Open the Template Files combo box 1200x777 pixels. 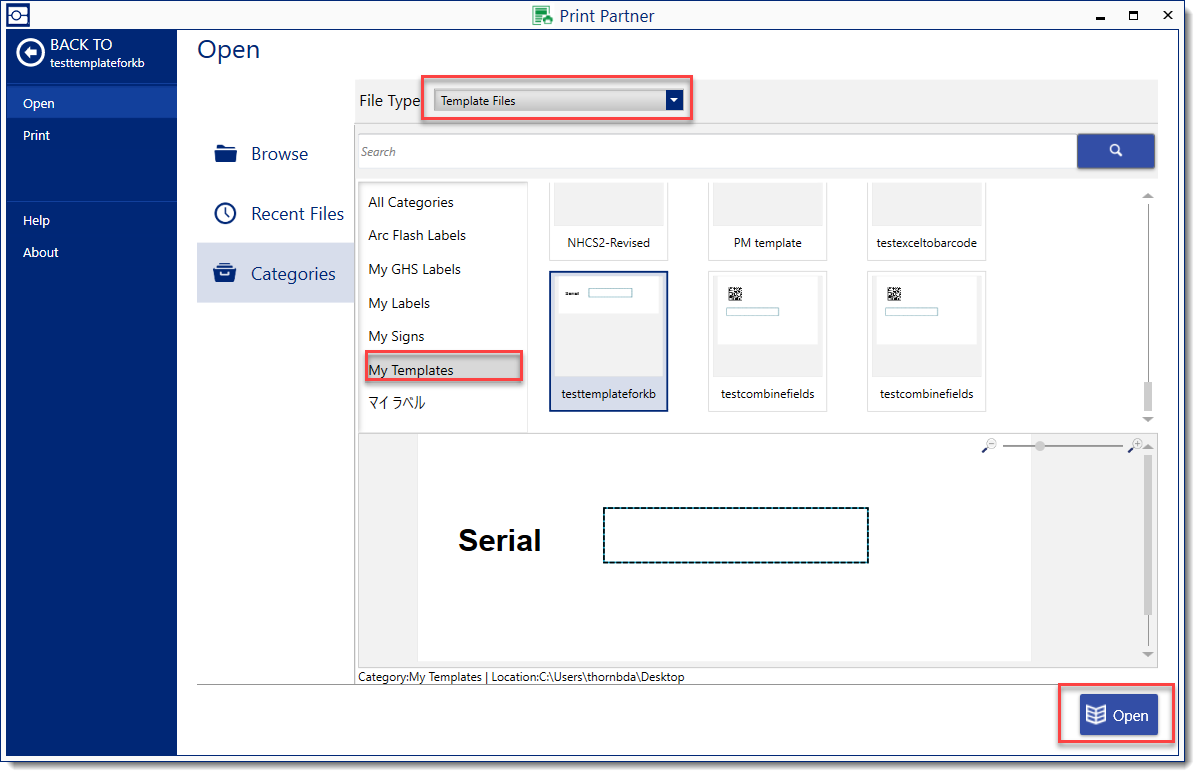point(550,101)
